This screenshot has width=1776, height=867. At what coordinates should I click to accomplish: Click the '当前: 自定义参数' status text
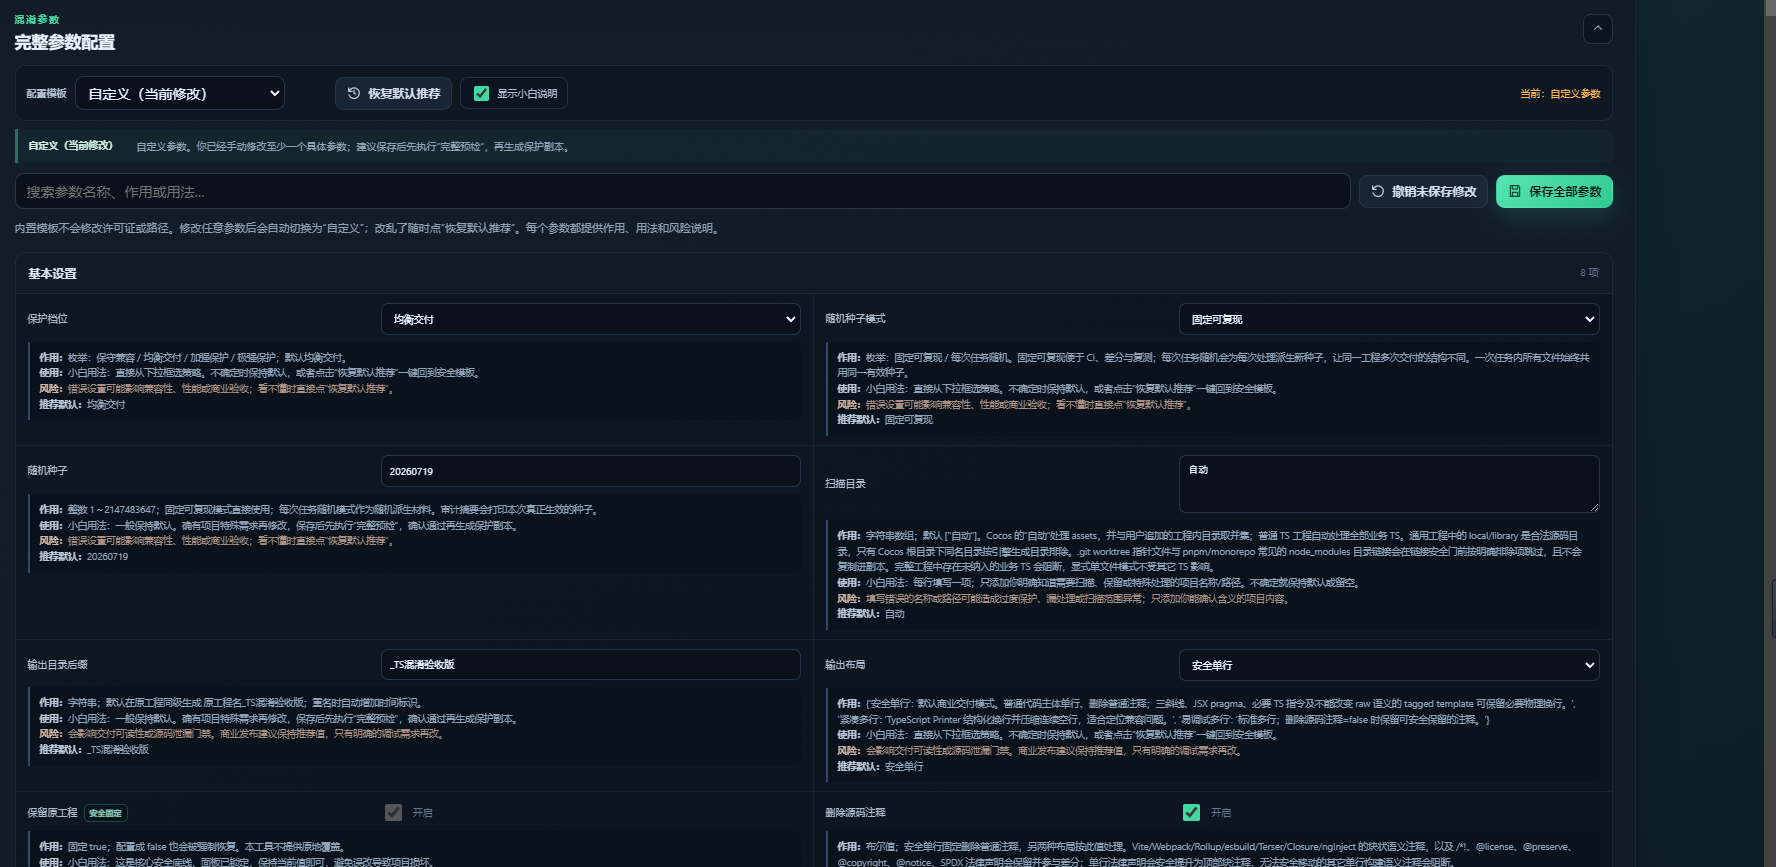click(1560, 93)
